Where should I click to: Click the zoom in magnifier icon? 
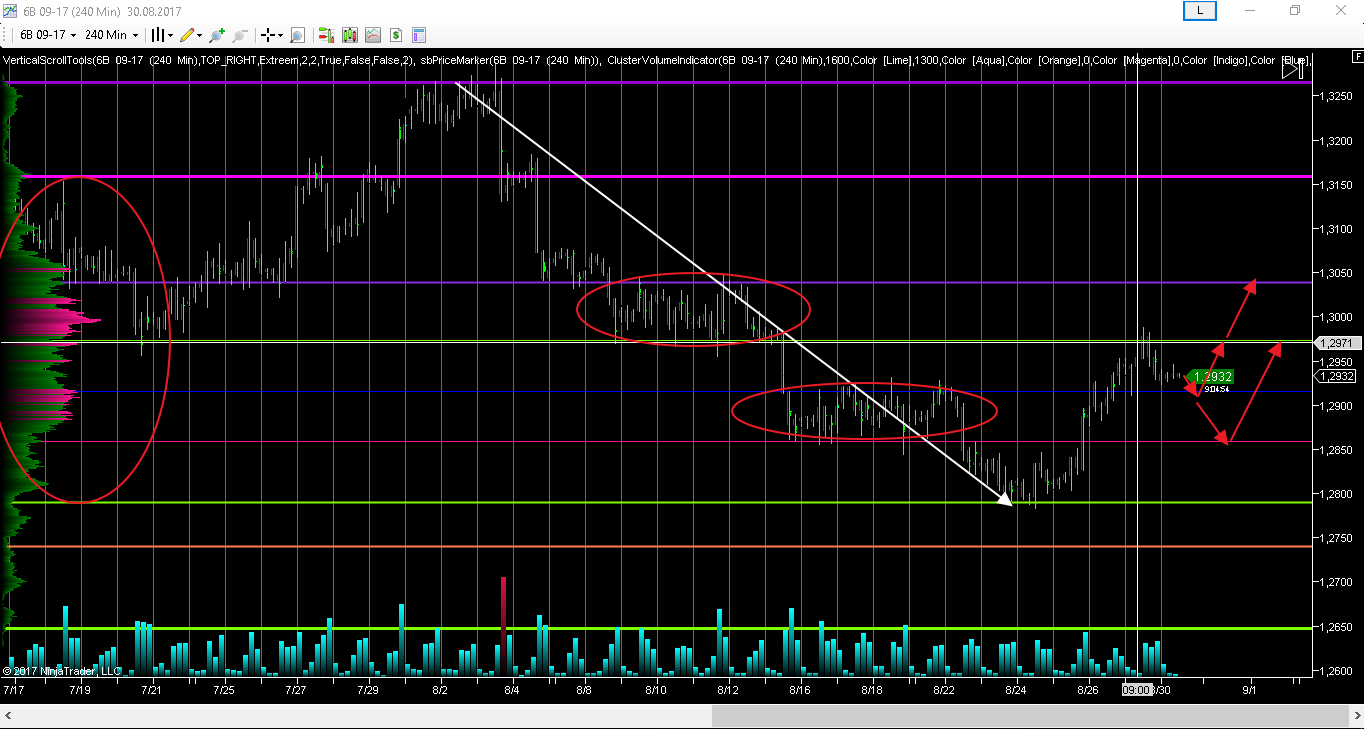point(217,35)
